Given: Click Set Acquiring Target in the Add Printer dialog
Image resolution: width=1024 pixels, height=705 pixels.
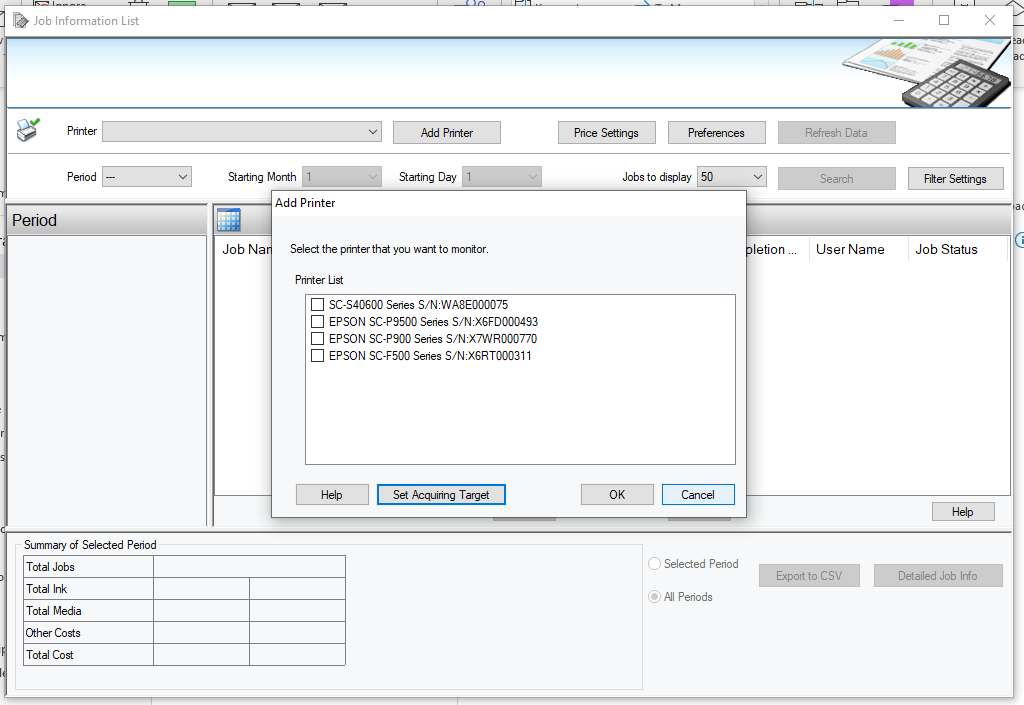Looking at the screenshot, I should [441, 494].
